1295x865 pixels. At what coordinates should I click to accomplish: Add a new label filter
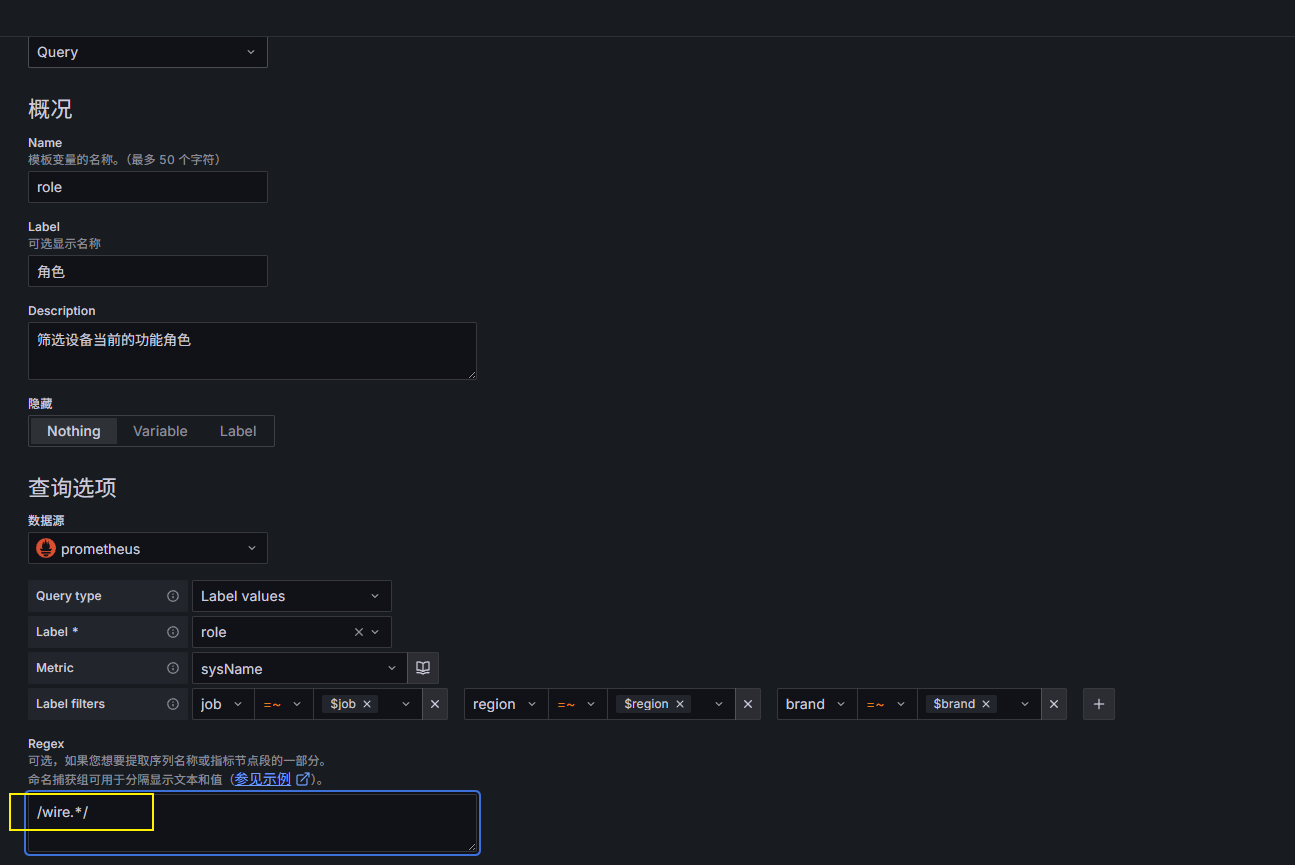(x=1099, y=704)
